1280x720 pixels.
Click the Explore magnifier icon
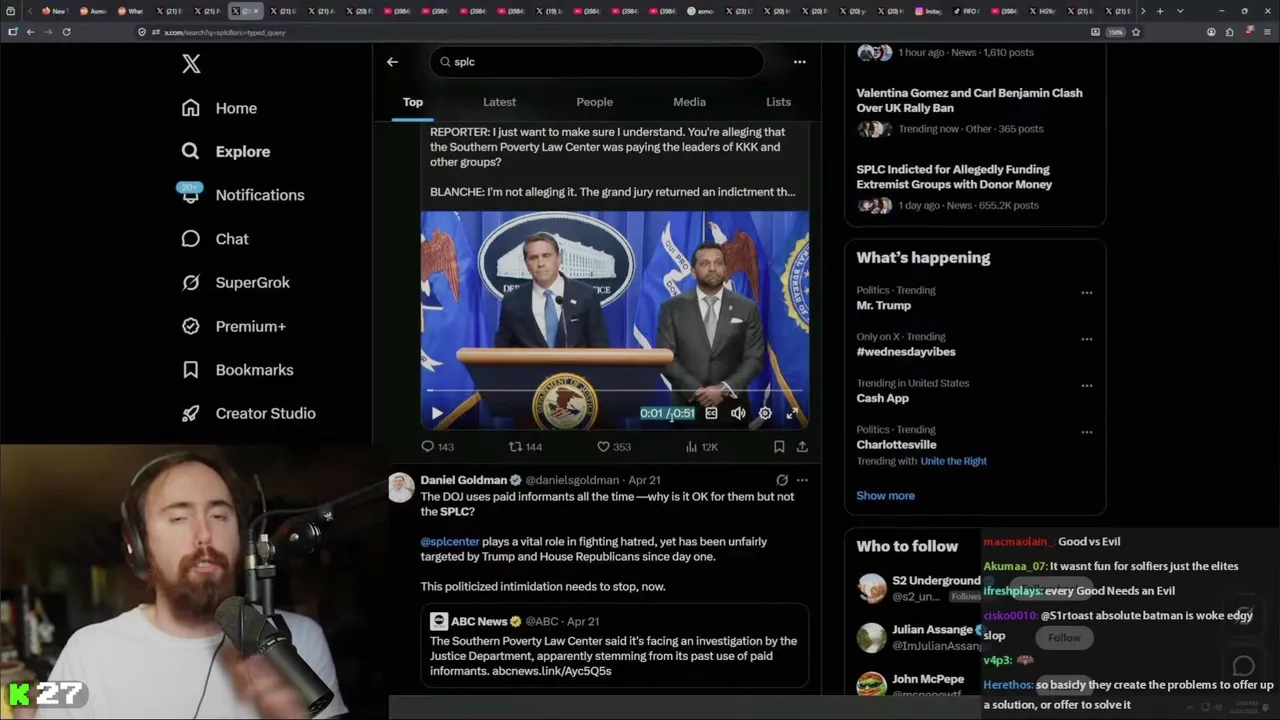[191, 151]
